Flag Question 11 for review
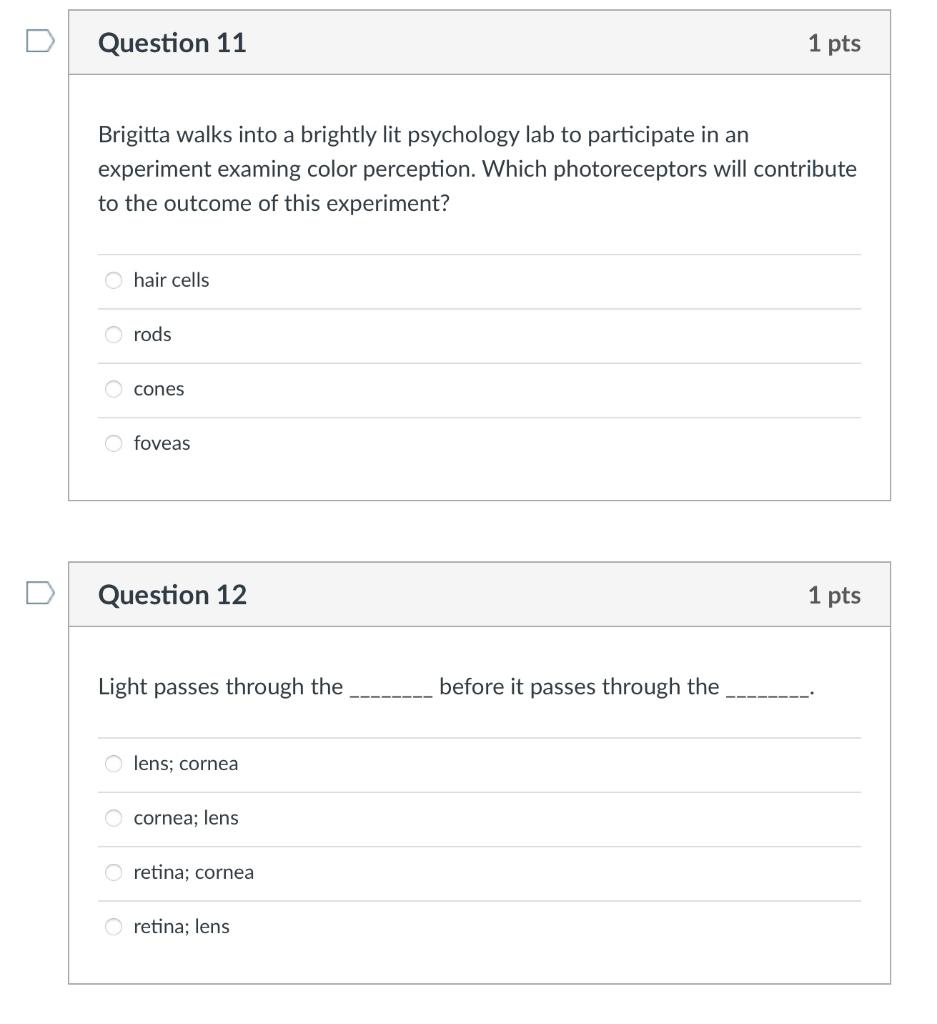937x1024 pixels. [x=40, y=41]
